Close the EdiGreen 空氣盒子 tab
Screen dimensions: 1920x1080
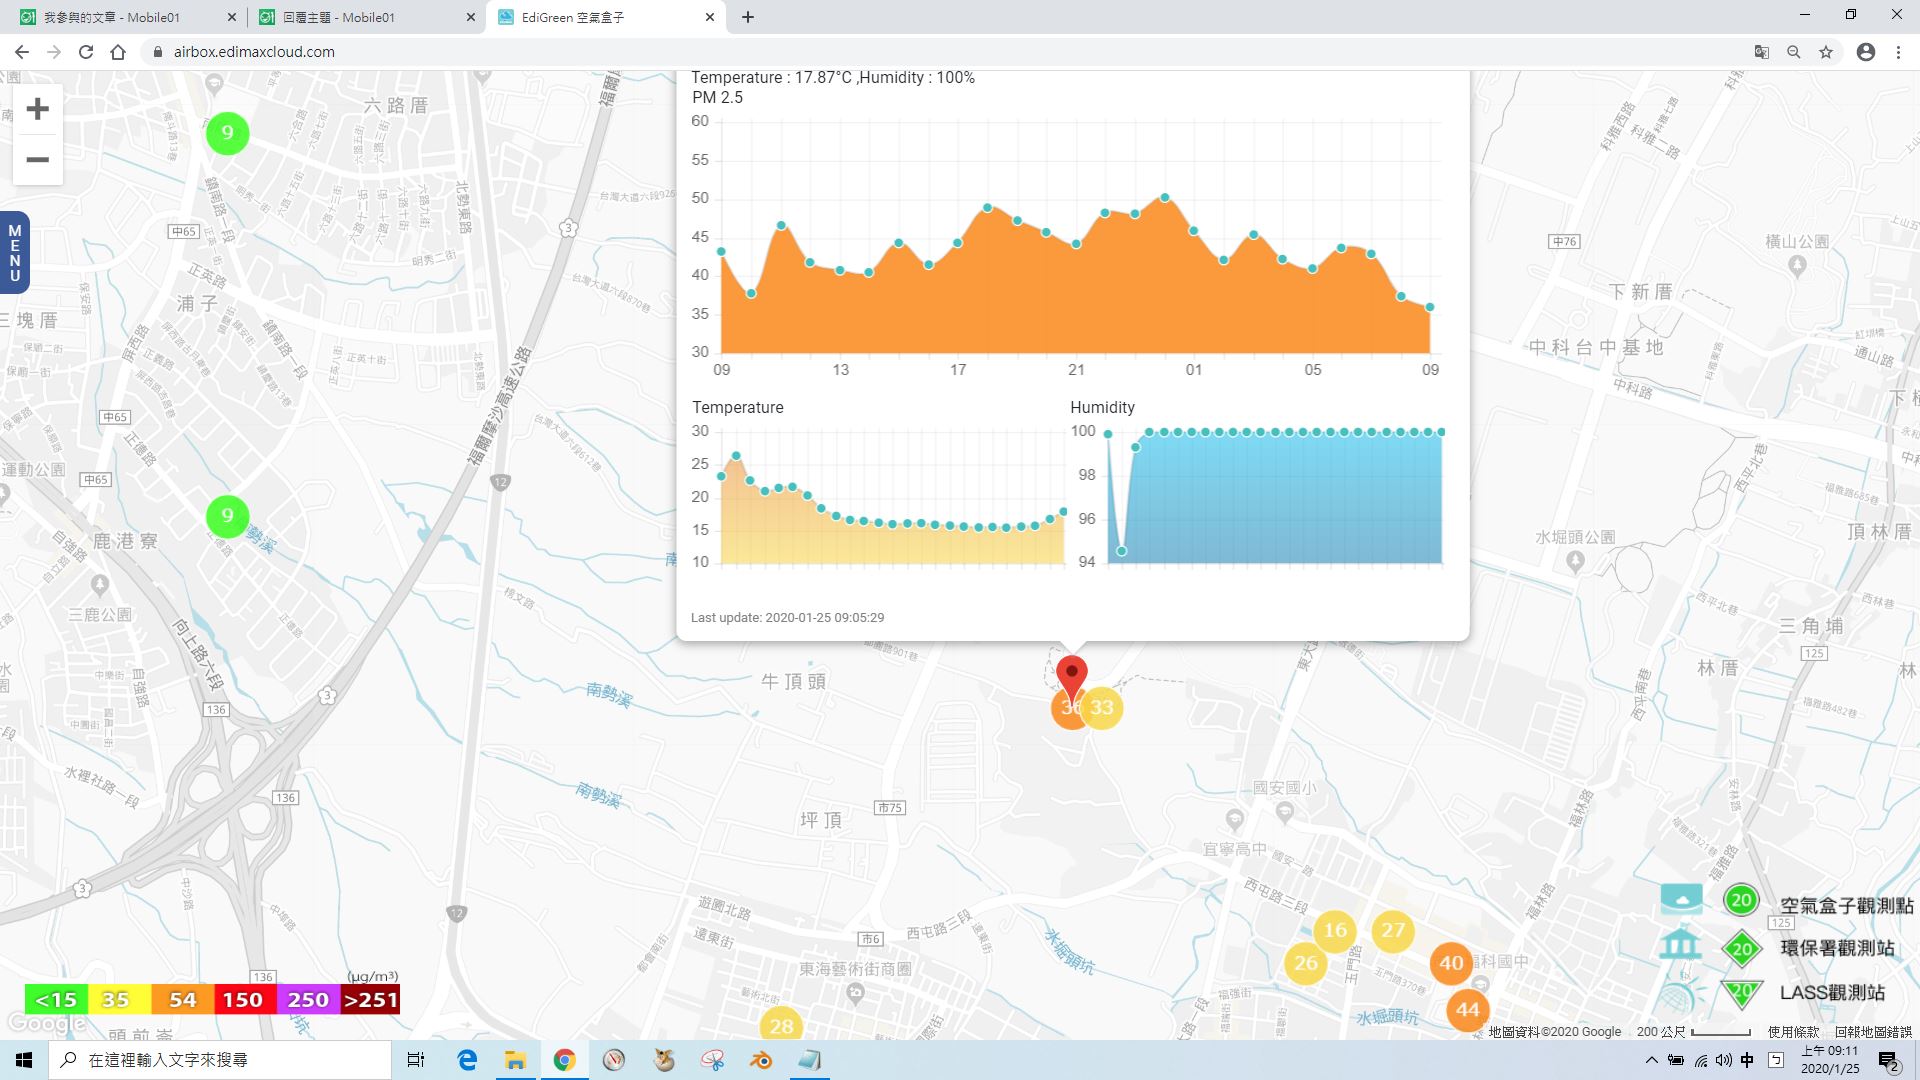tap(710, 17)
